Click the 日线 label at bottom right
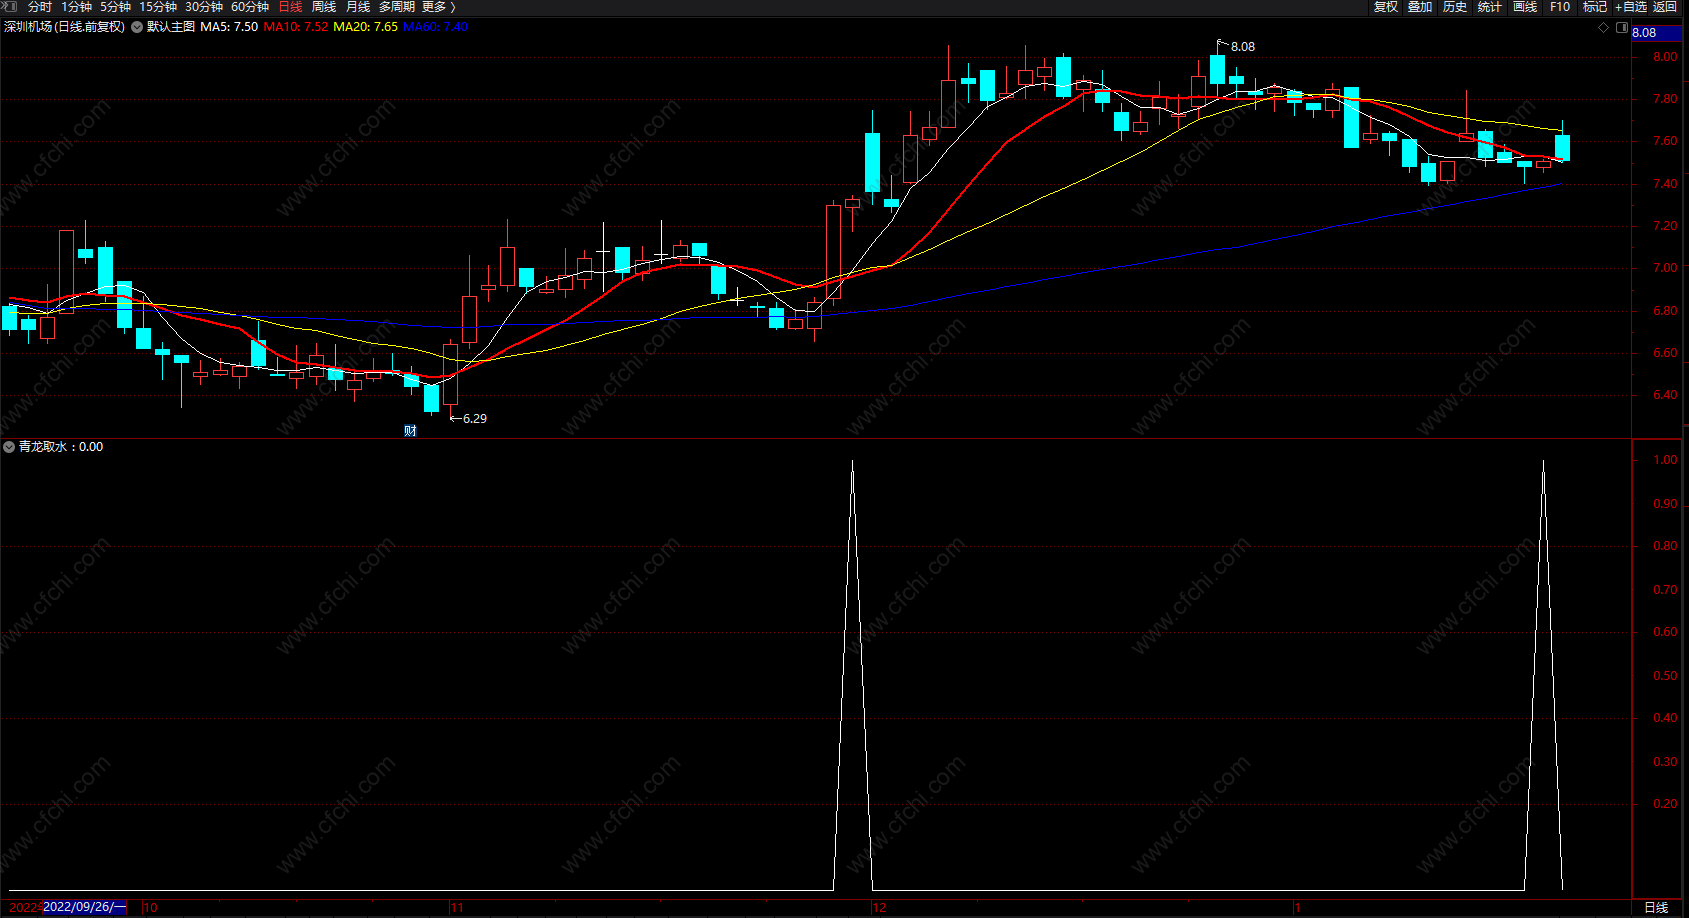Viewport: 1689px width, 918px height. coord(1656,908)
